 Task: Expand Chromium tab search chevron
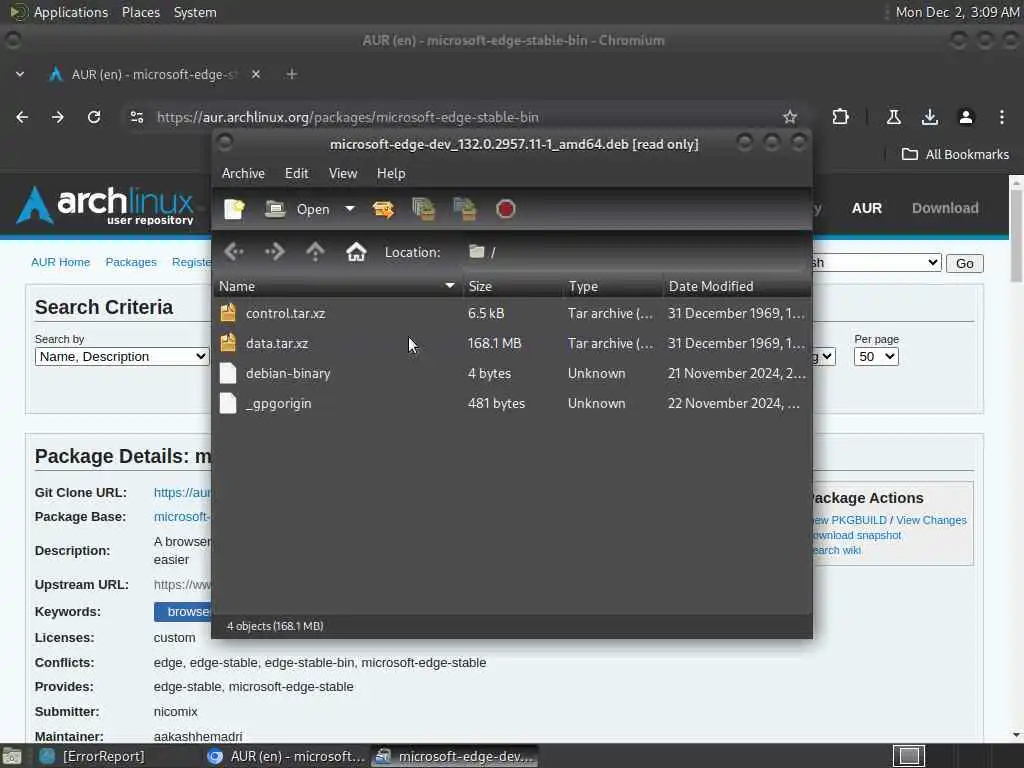click(x=20, y=74)
